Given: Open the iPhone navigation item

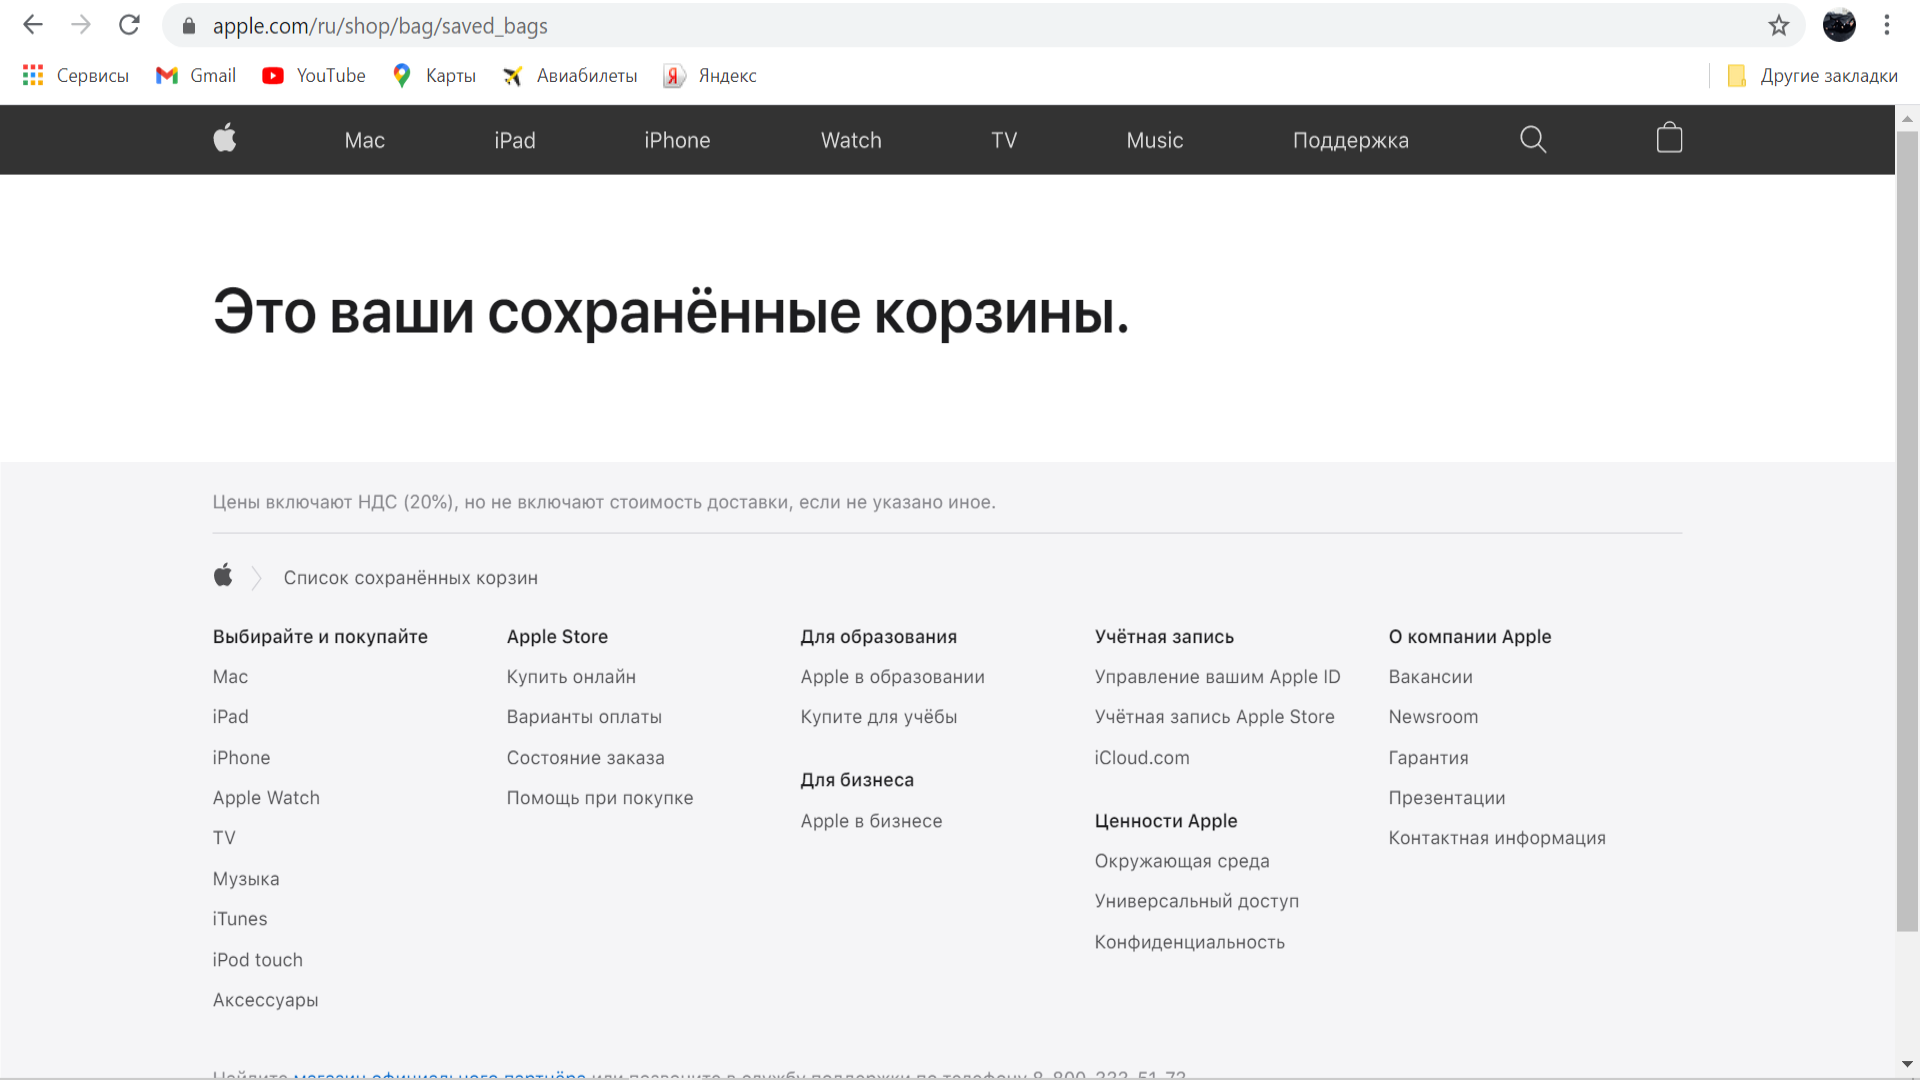Looking at the screenshot, I should (x=677, y=141).
